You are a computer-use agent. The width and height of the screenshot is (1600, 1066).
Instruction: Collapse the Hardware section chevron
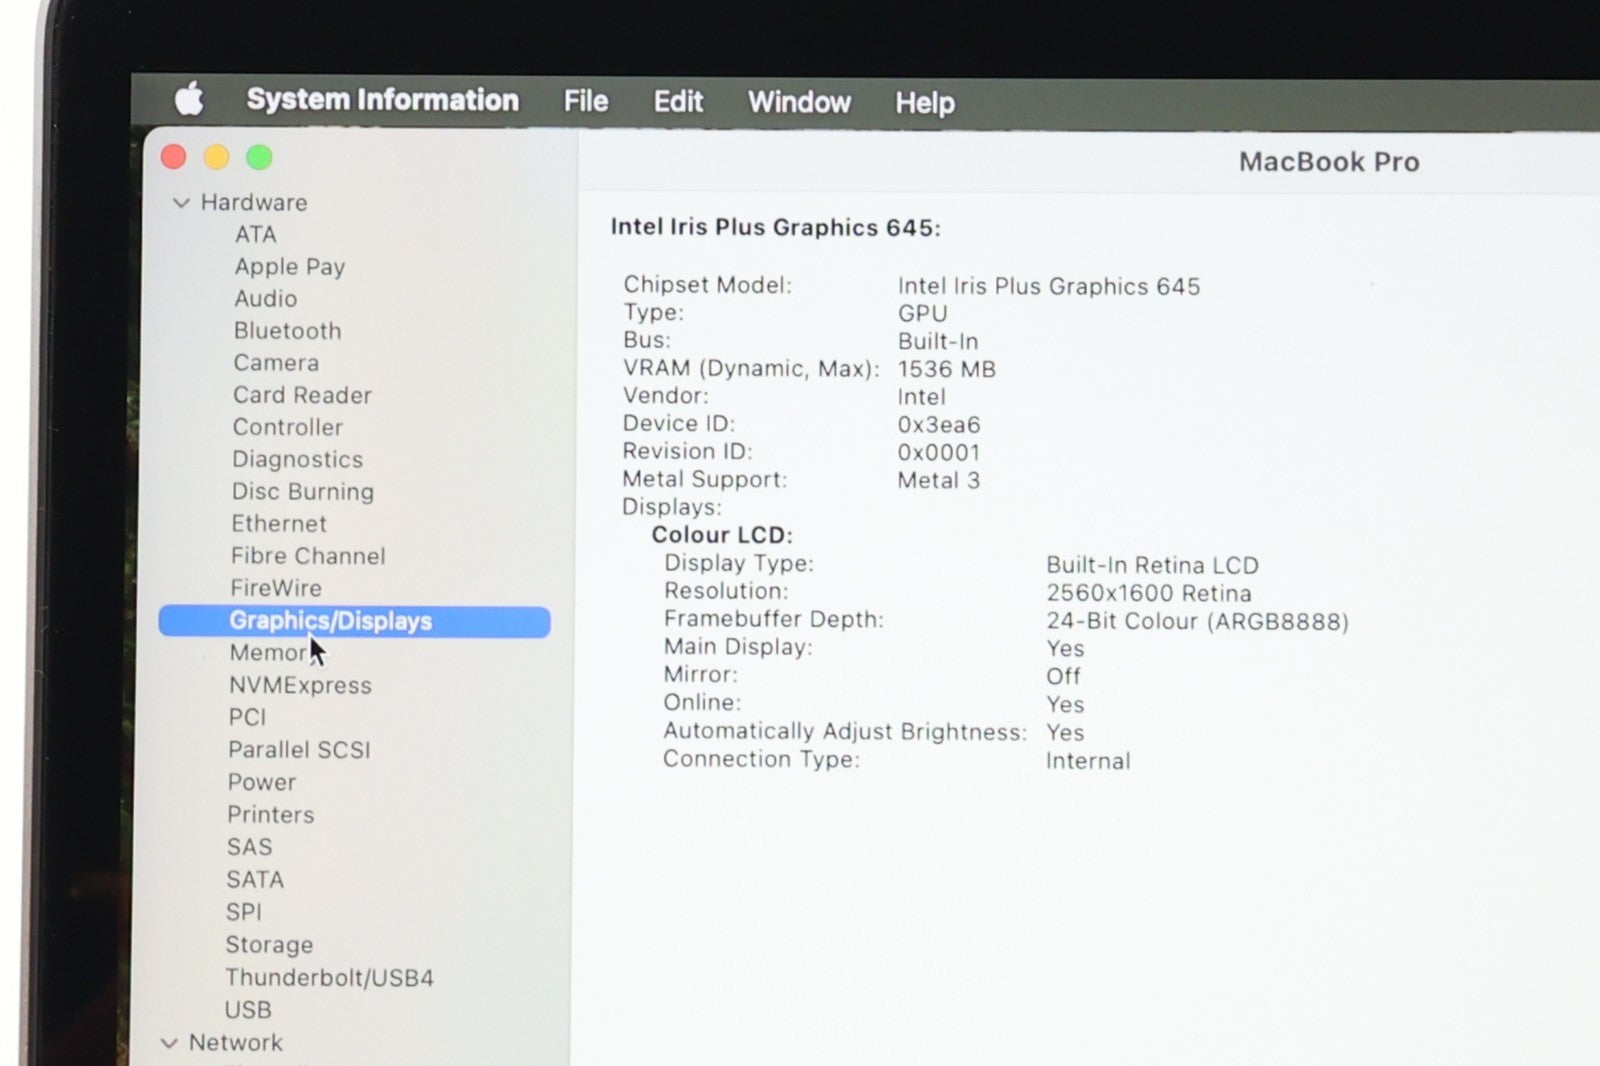click(x=181, y=203)
